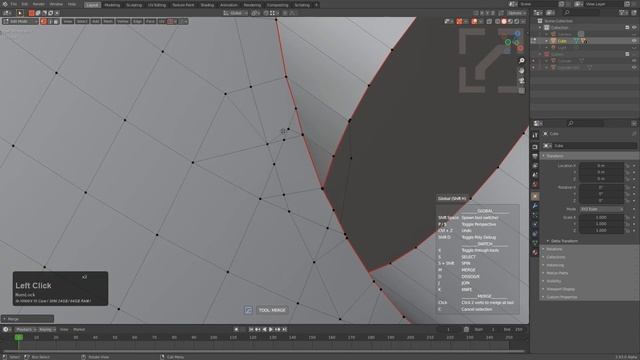Open the Material properties tab
The image size is (640, 360).
(535, 253)
